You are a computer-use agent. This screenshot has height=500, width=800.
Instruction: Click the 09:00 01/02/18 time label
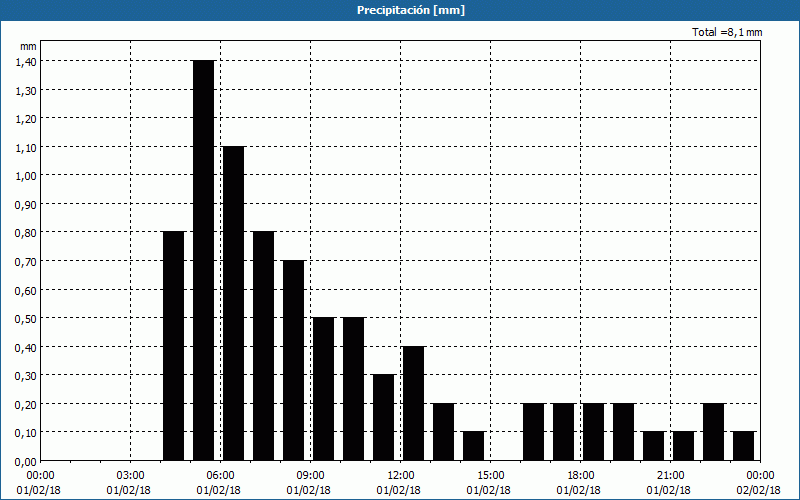309,483
